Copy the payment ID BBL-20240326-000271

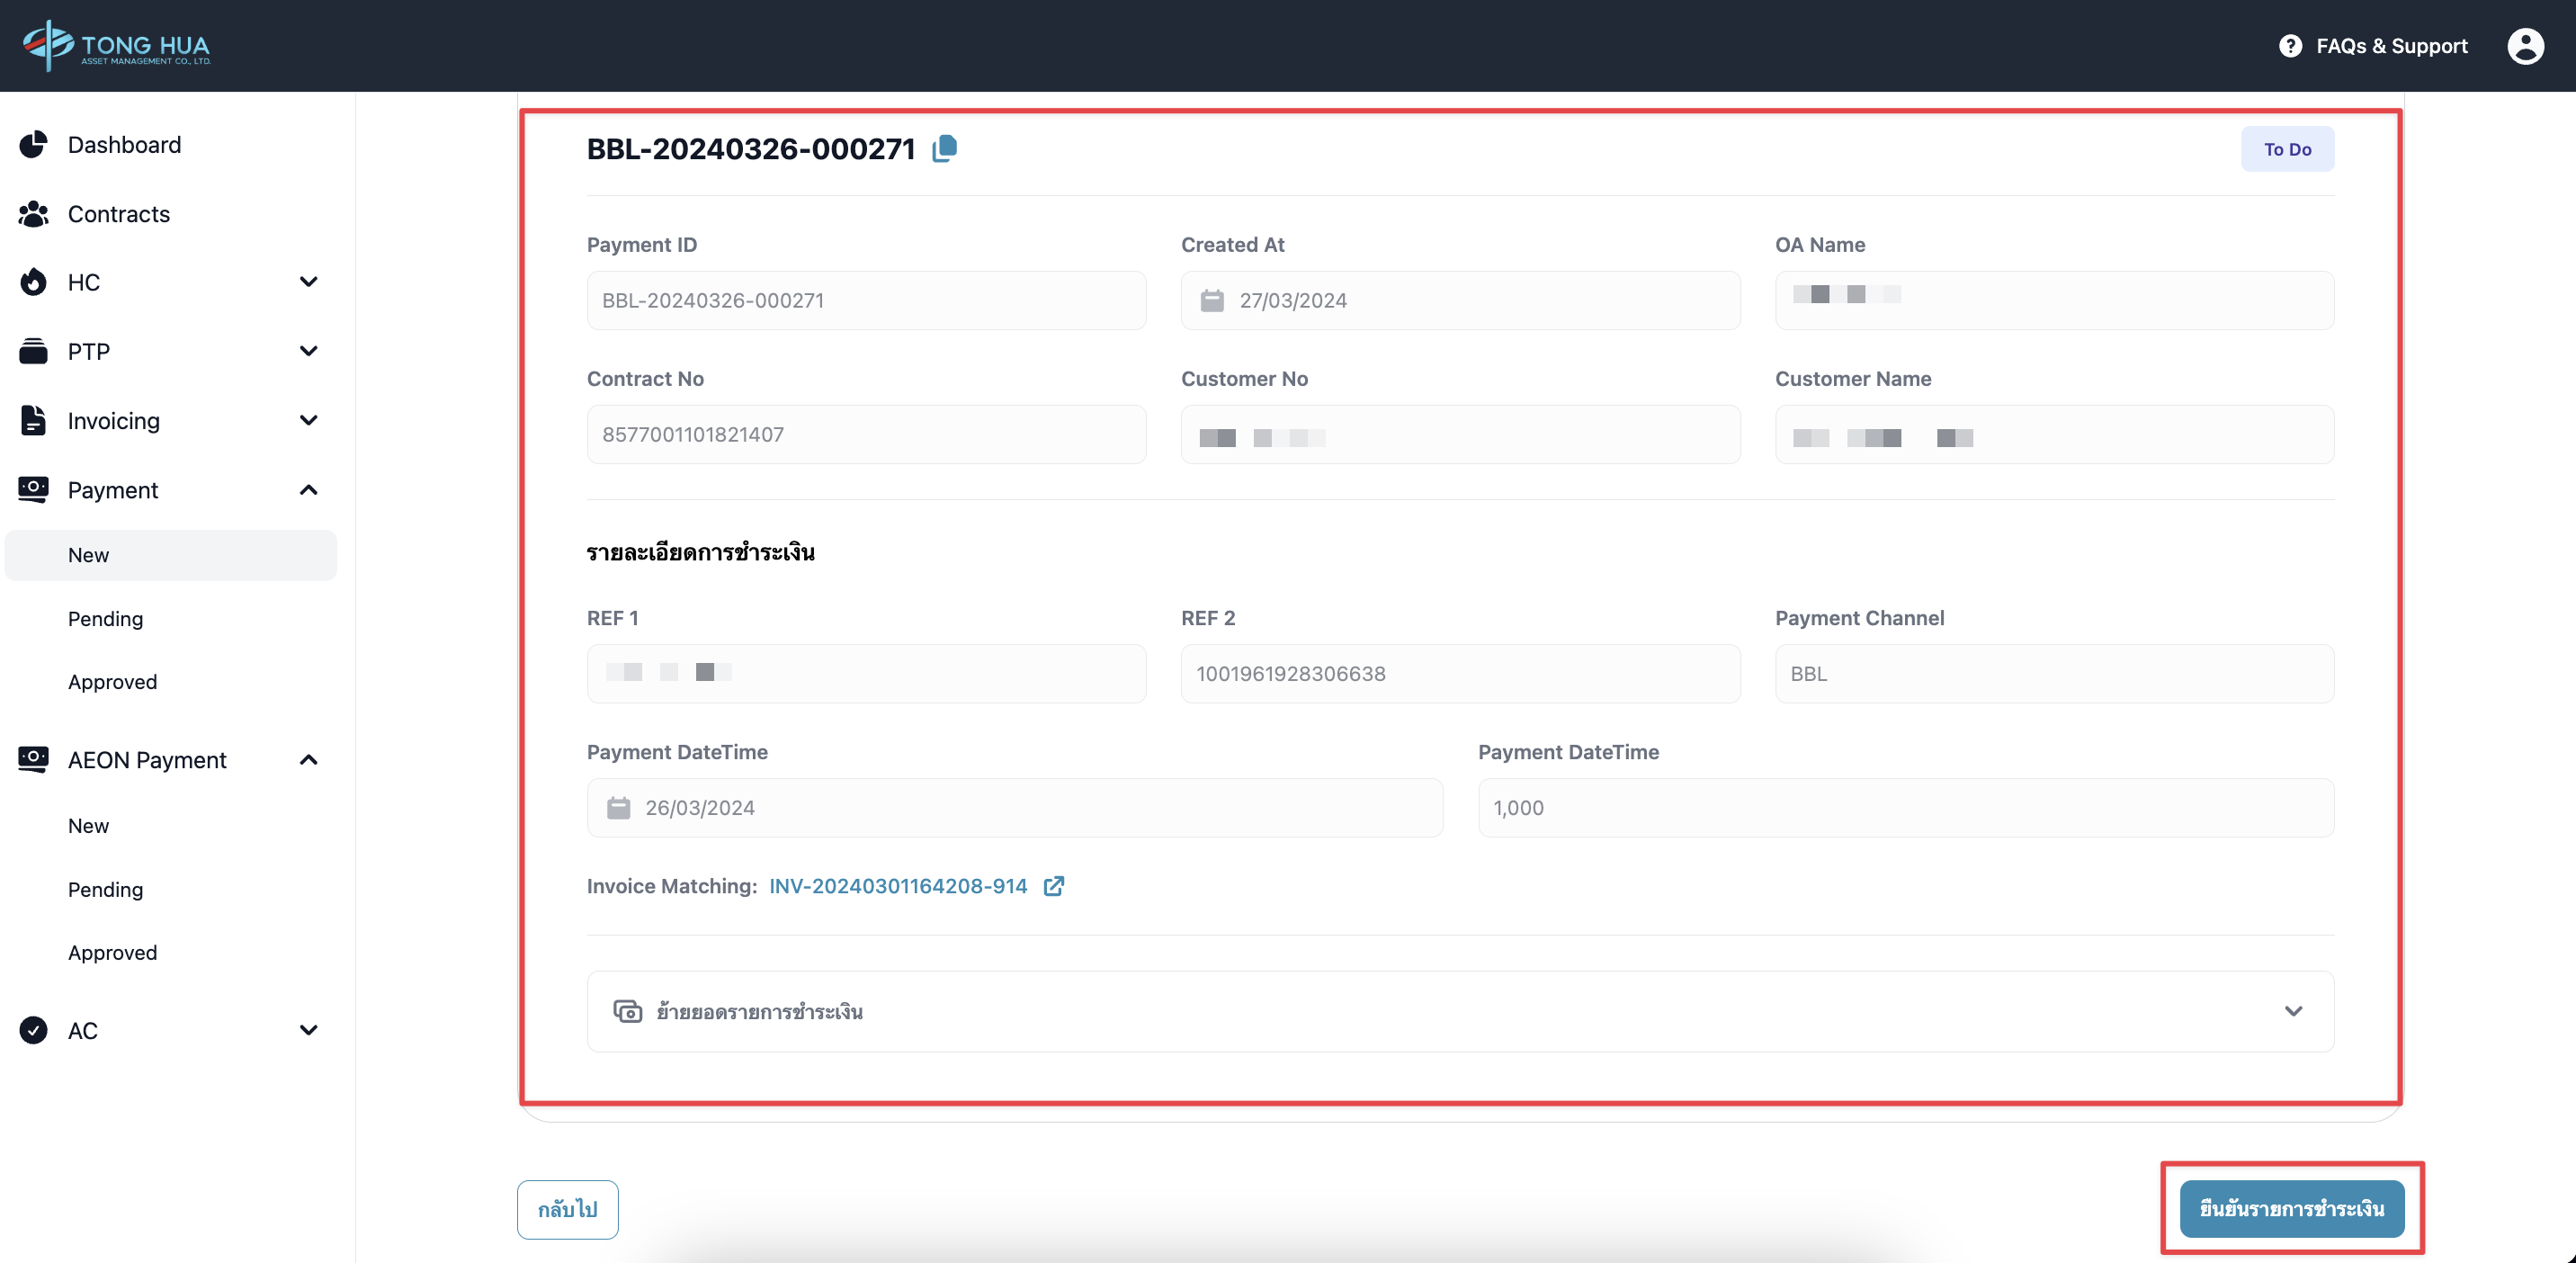point(944,149)
